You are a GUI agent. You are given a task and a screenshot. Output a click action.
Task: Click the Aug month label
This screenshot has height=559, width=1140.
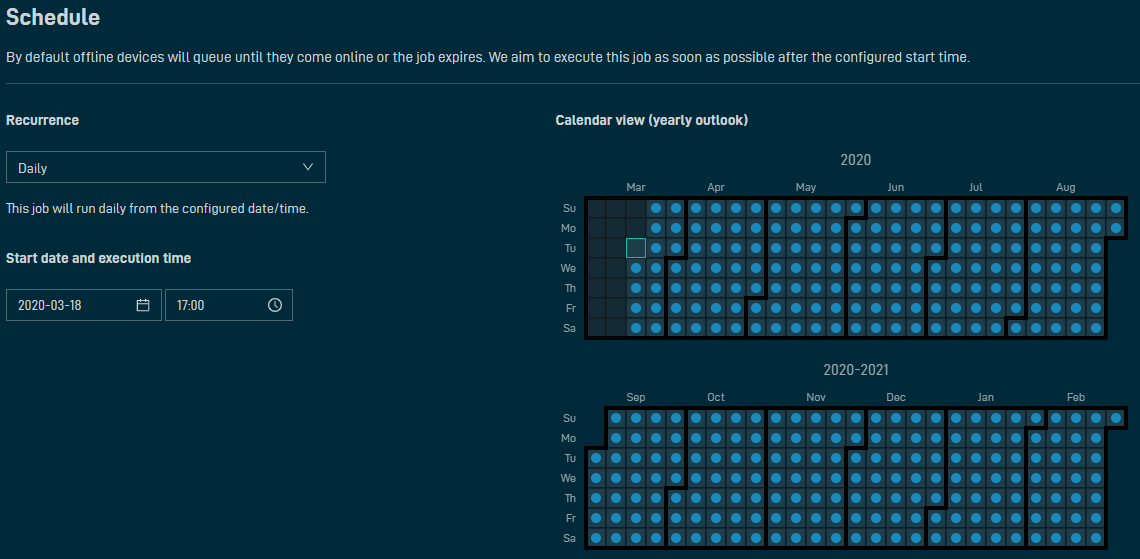[1065, 188]
